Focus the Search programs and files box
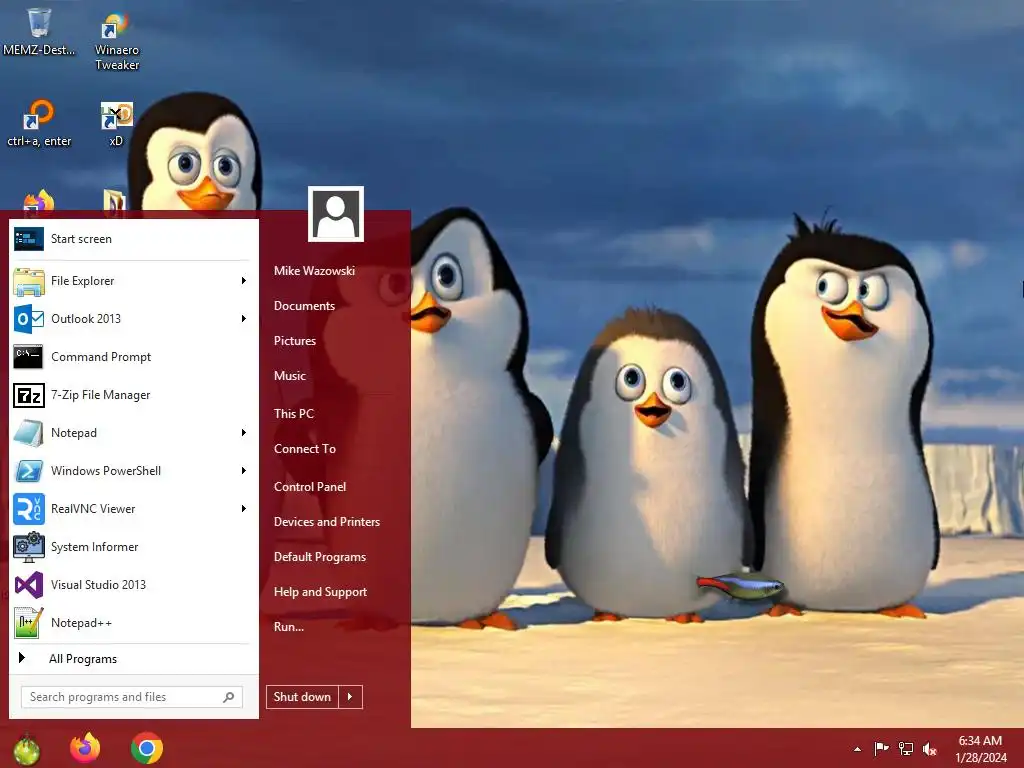Image resolution: width=1024 pixels, height=768 pixels. tap(132, 697)
